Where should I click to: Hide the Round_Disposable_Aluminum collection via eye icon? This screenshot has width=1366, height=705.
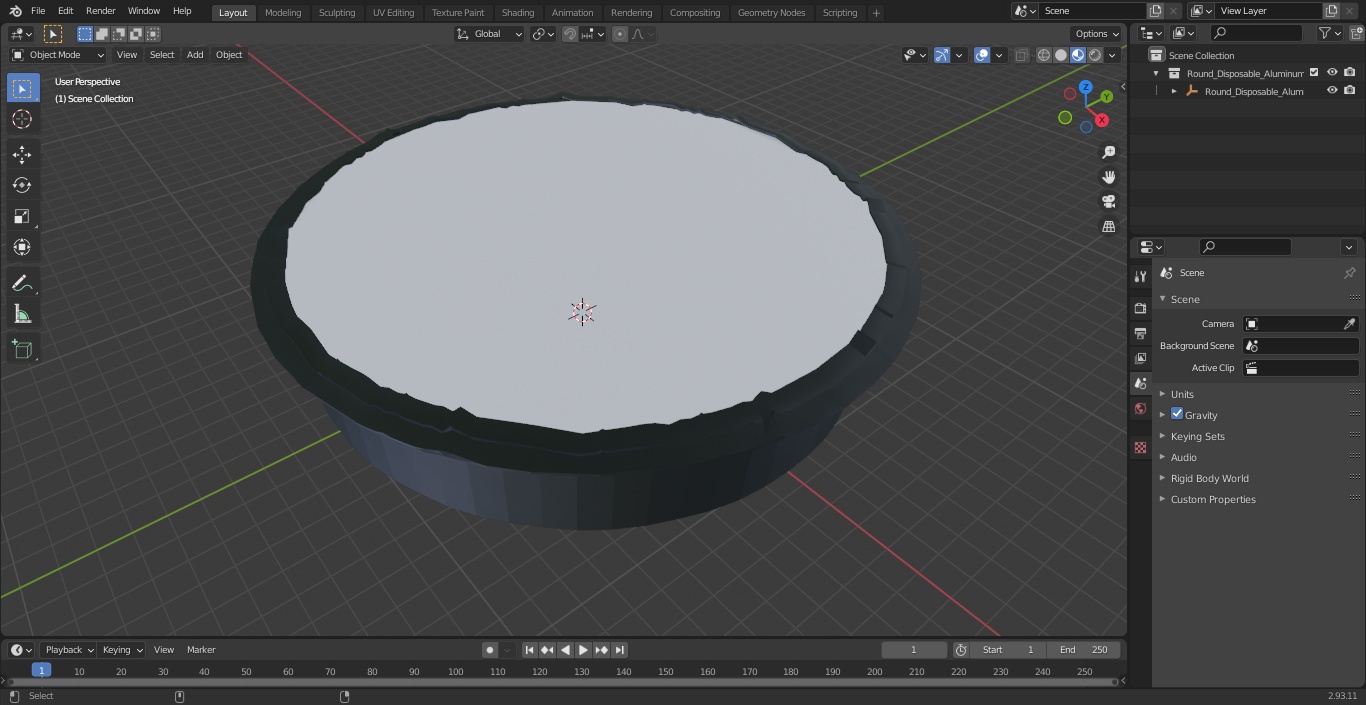pyautogui.click(x=1332, y=73)
